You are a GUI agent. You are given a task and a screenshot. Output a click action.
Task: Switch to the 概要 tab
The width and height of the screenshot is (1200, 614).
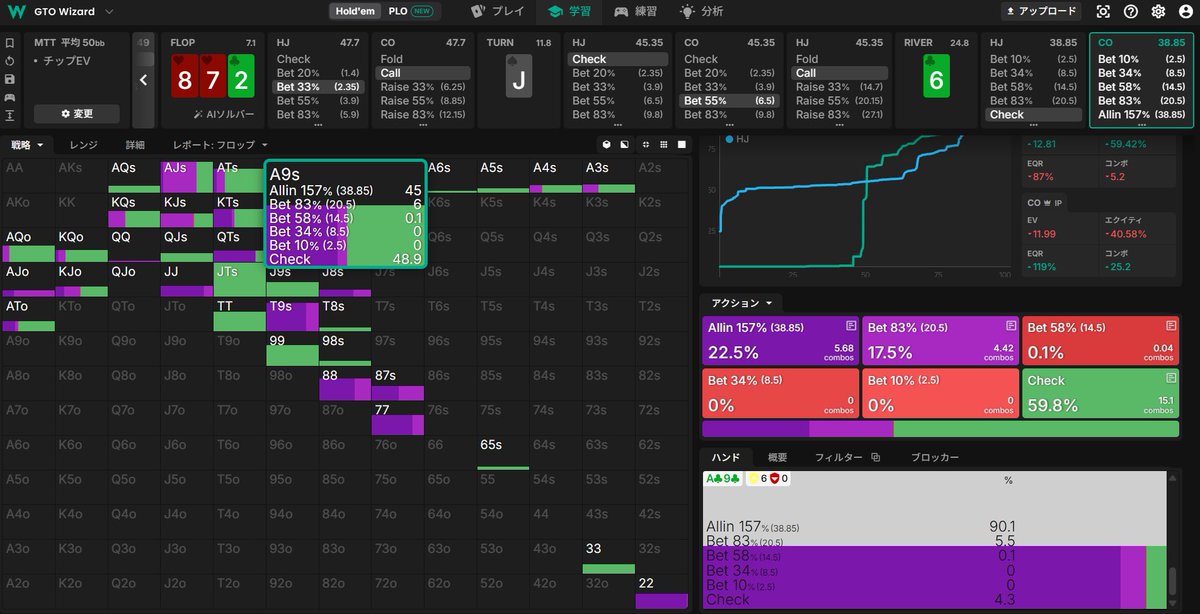(x=777, y=457)
